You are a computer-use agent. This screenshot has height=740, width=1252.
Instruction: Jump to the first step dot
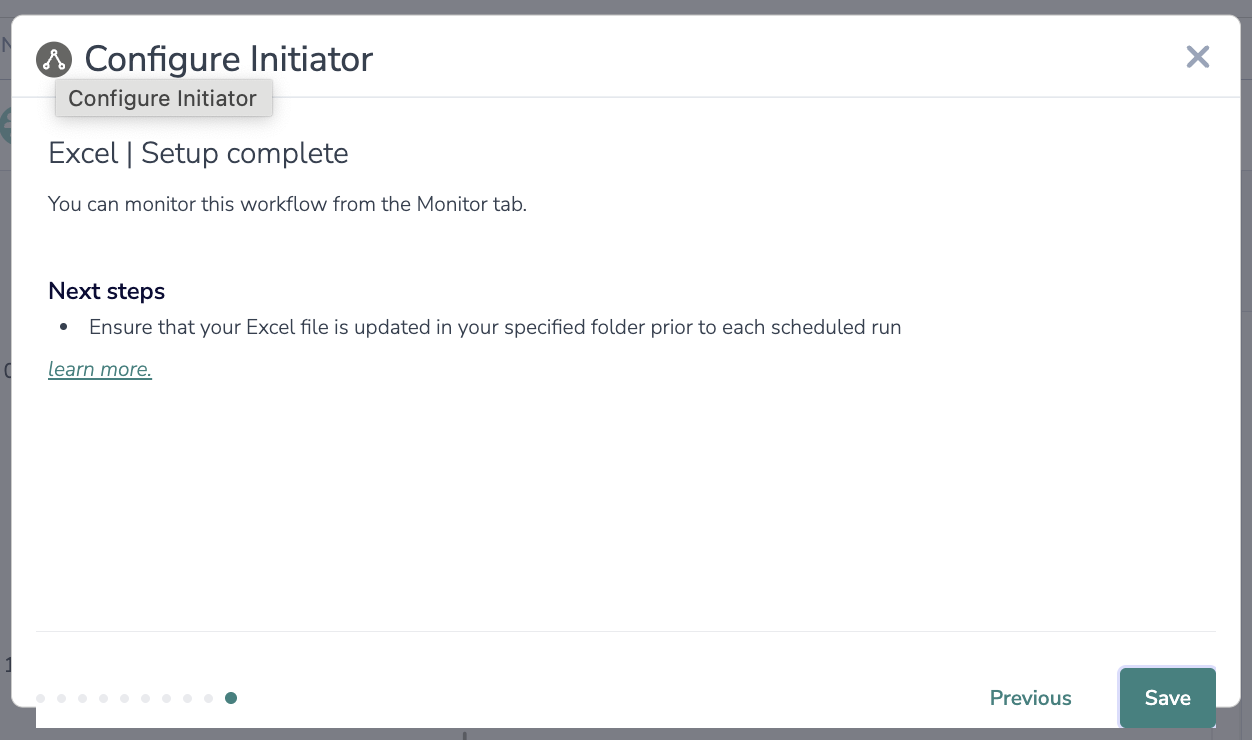tap(40, 698)
